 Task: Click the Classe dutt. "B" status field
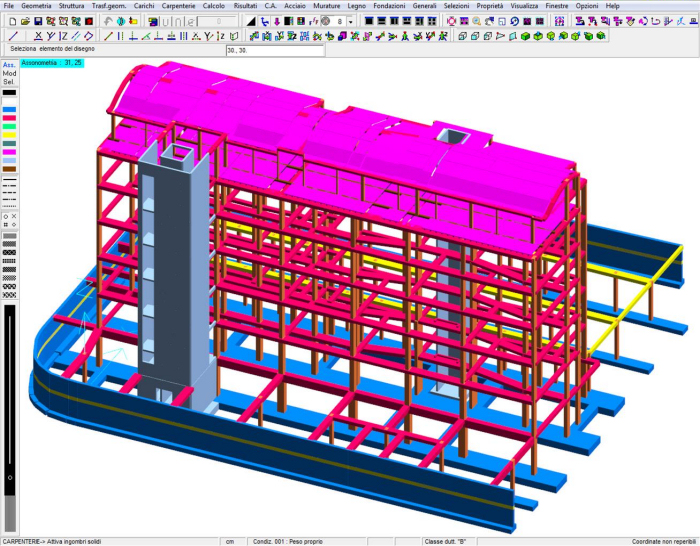(x=450, y=541)
